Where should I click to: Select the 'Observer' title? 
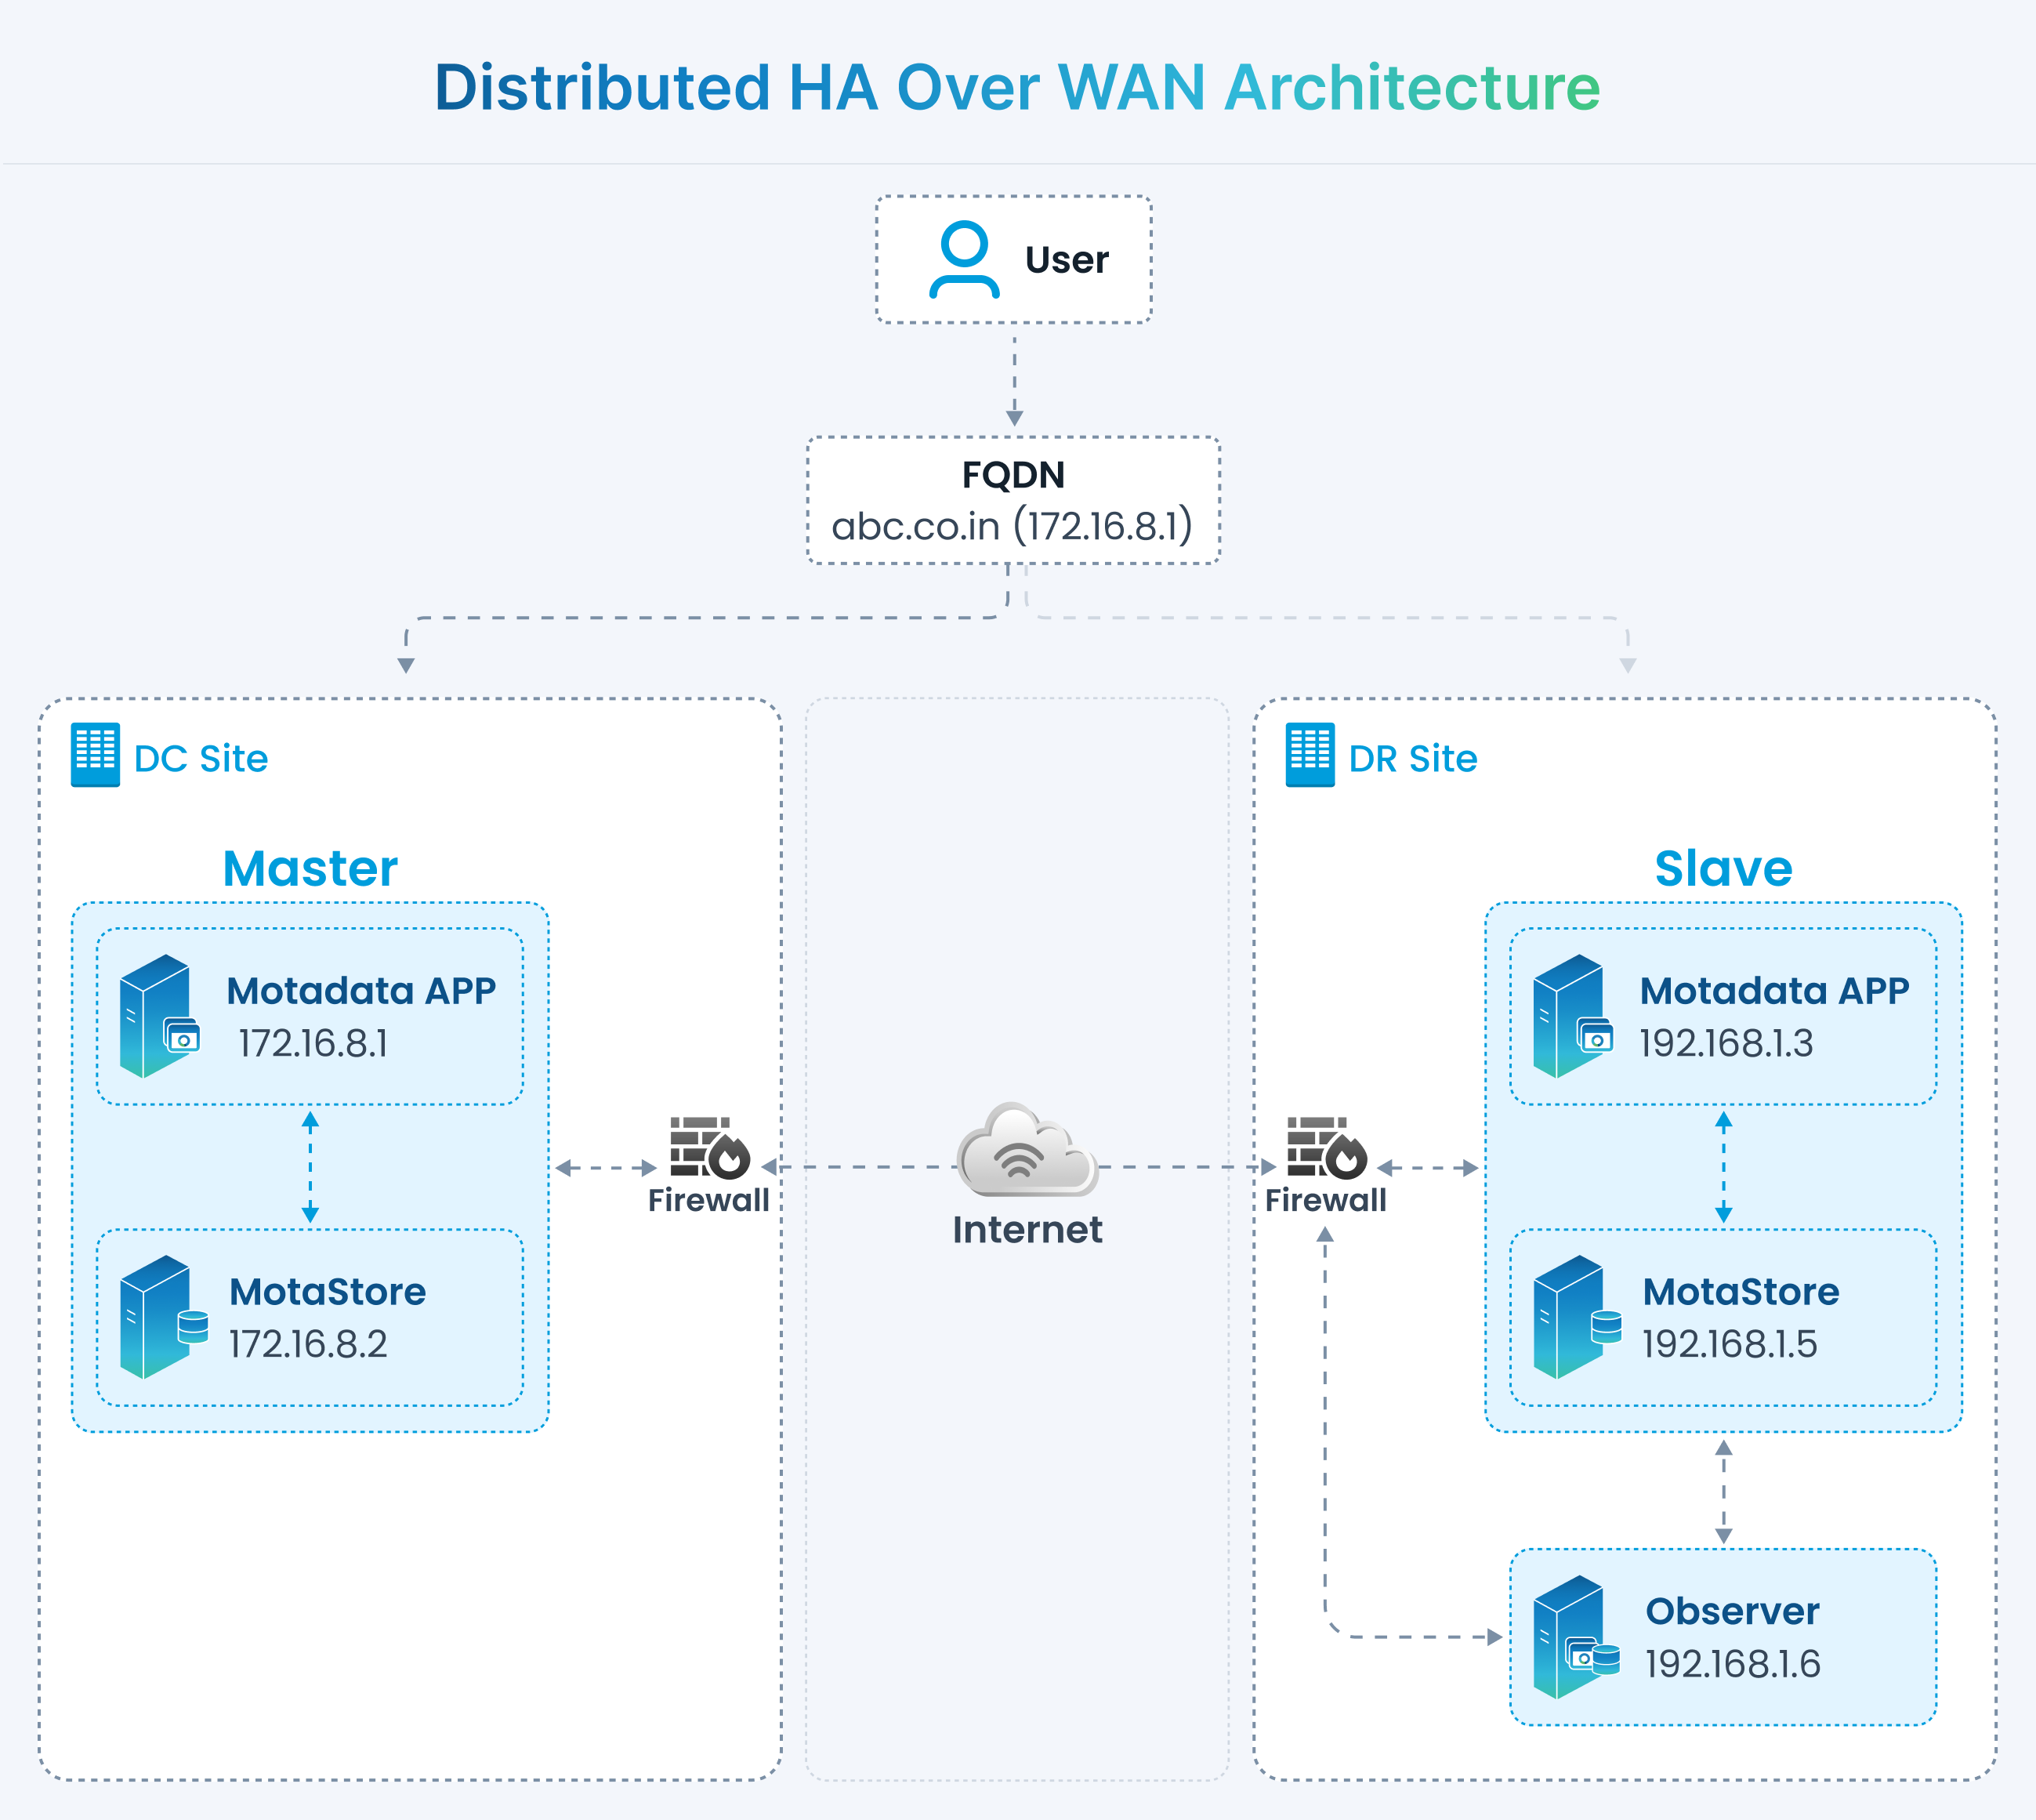click(1733, 1611)
